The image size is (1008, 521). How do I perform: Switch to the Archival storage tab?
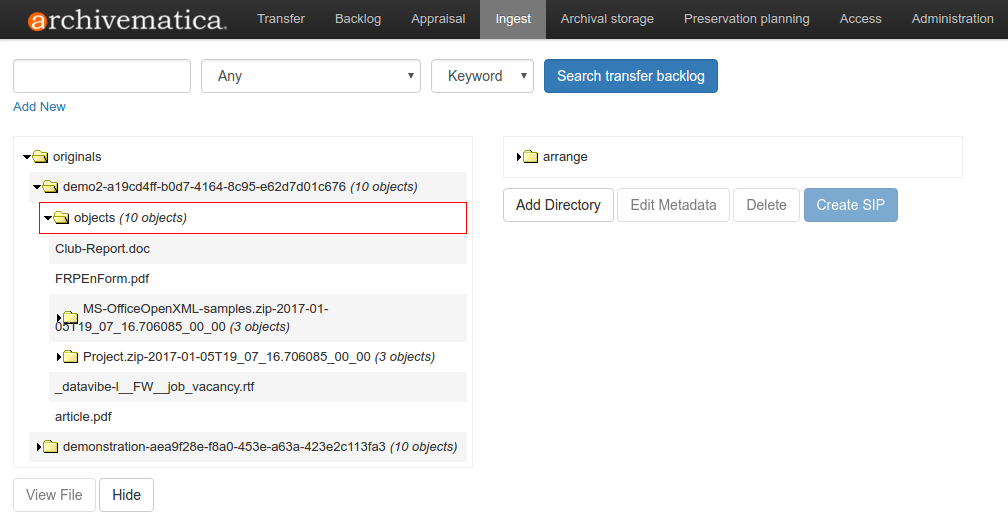(x=606, y=19)
